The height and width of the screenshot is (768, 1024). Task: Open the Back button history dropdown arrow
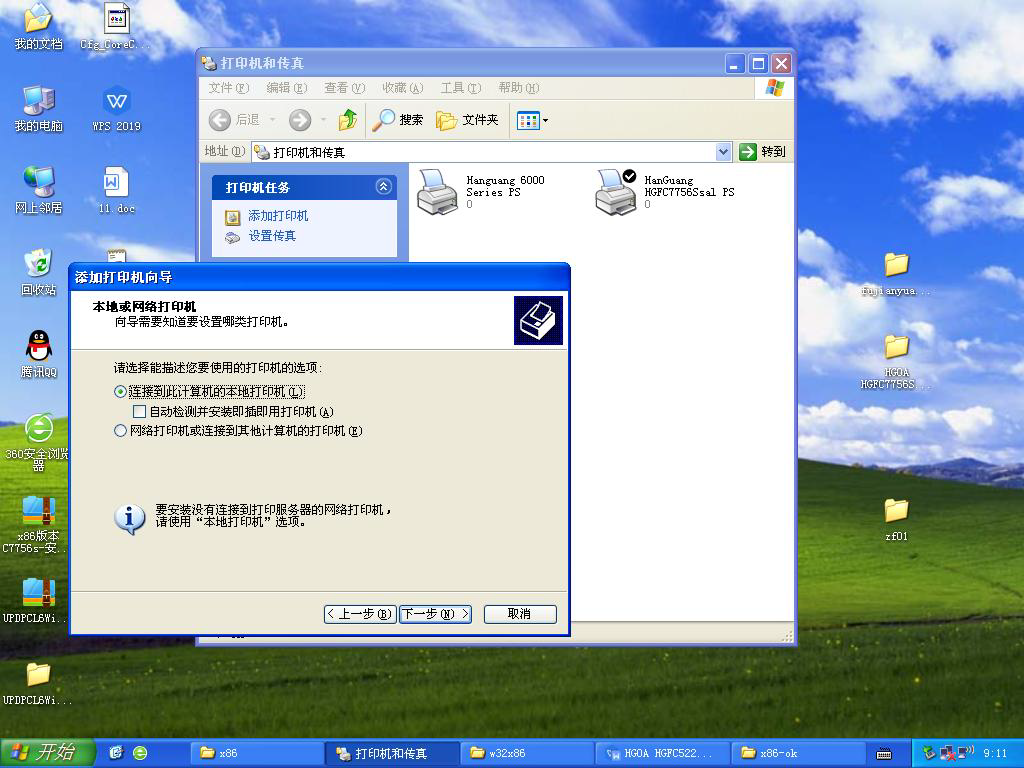(272, 120)
